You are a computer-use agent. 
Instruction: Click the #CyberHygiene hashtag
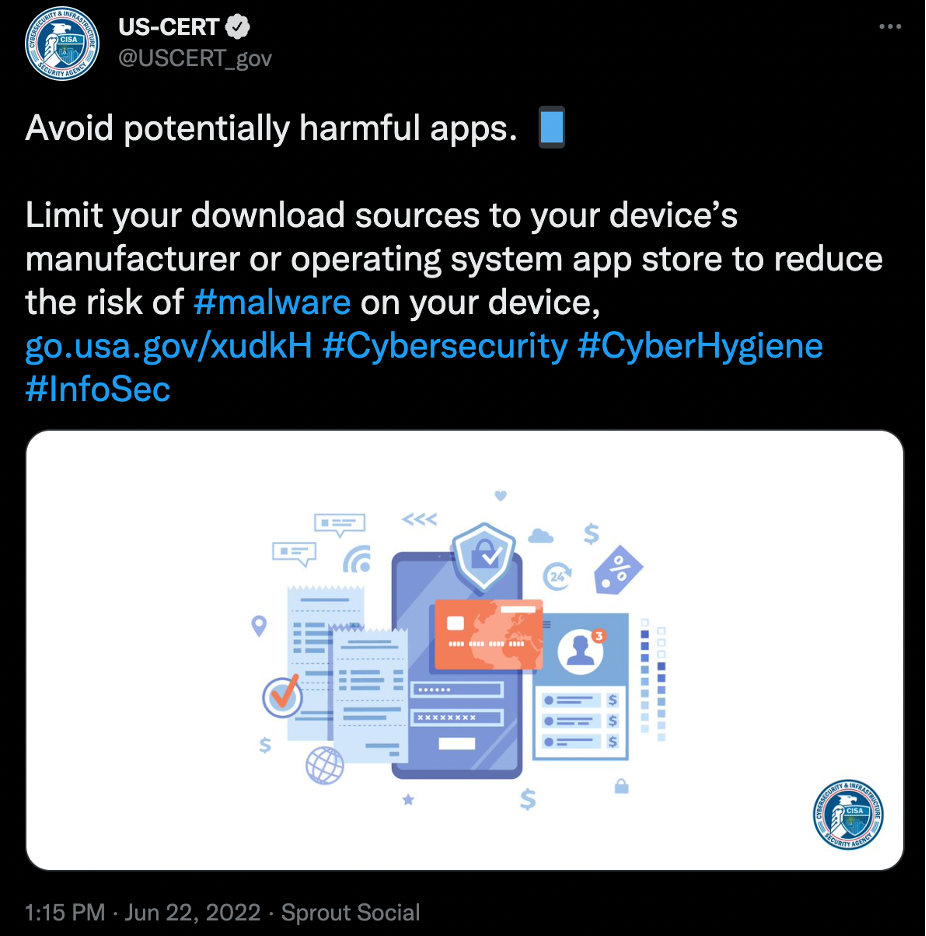pyautogui.click(x=700, y=346)
